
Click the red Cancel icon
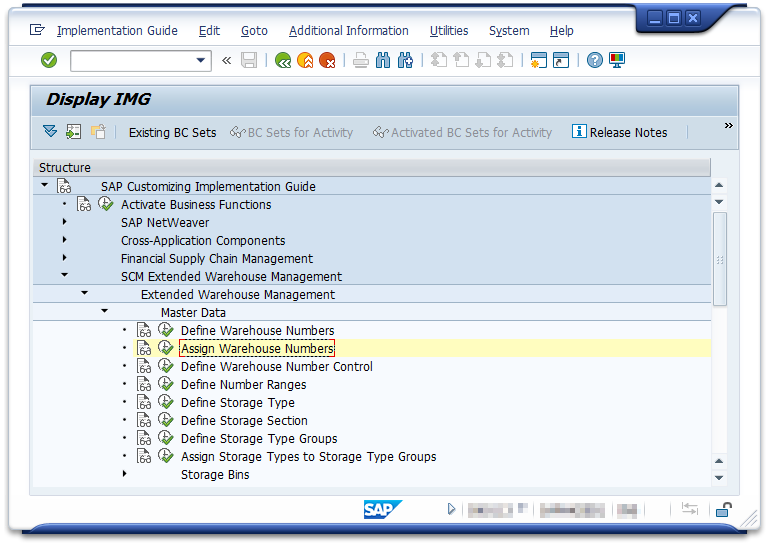coord(327,61)
